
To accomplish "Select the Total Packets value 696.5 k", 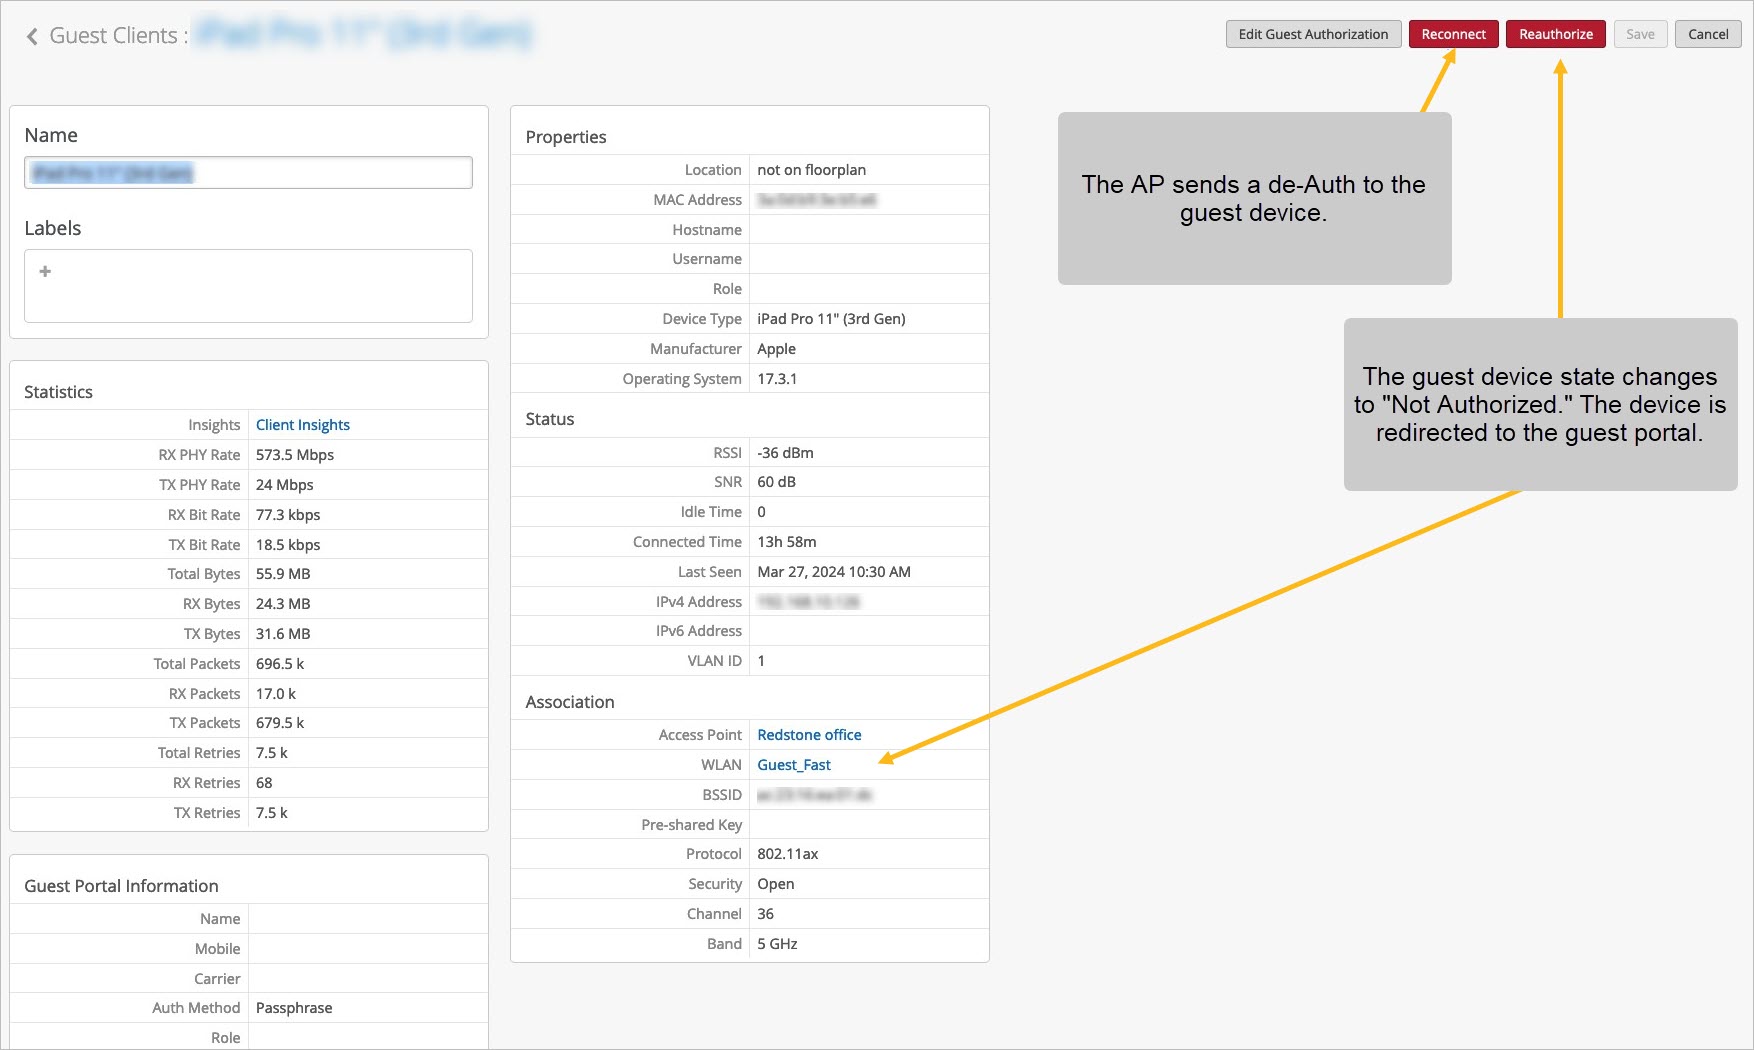I will [280, 664].
